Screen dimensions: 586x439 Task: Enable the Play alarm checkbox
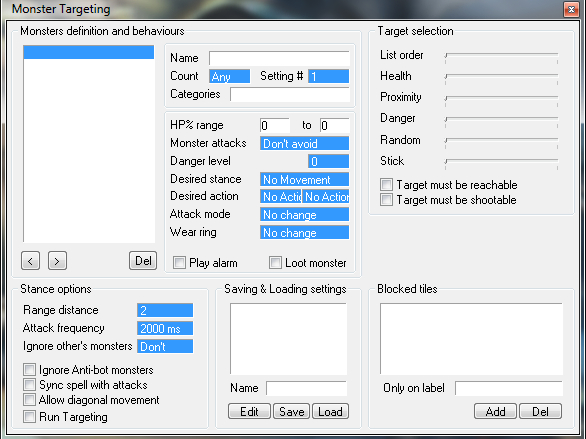(x=179, y=263)
